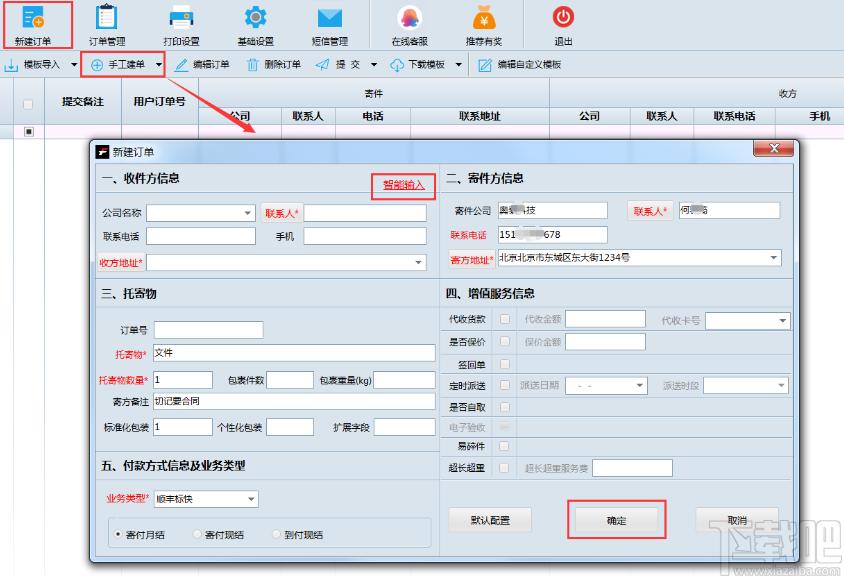Click the 寄方备注 remarks field

tap(294, 402)
